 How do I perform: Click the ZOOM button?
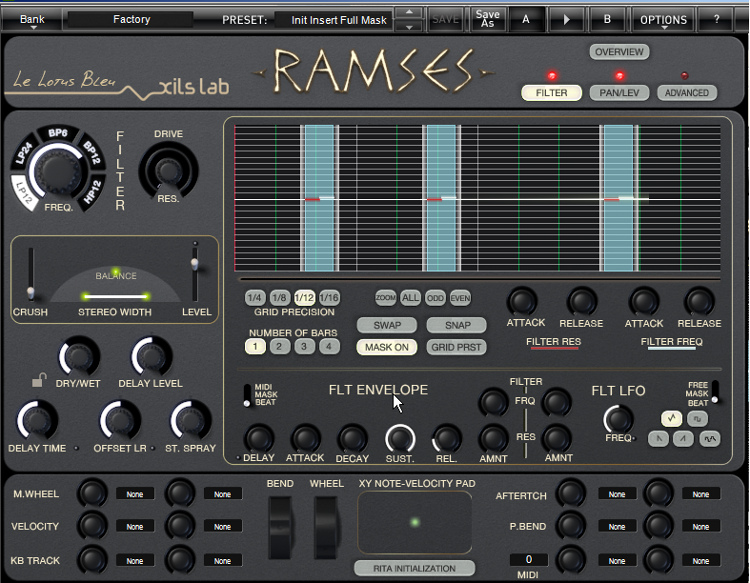click(x=385, y=298)
